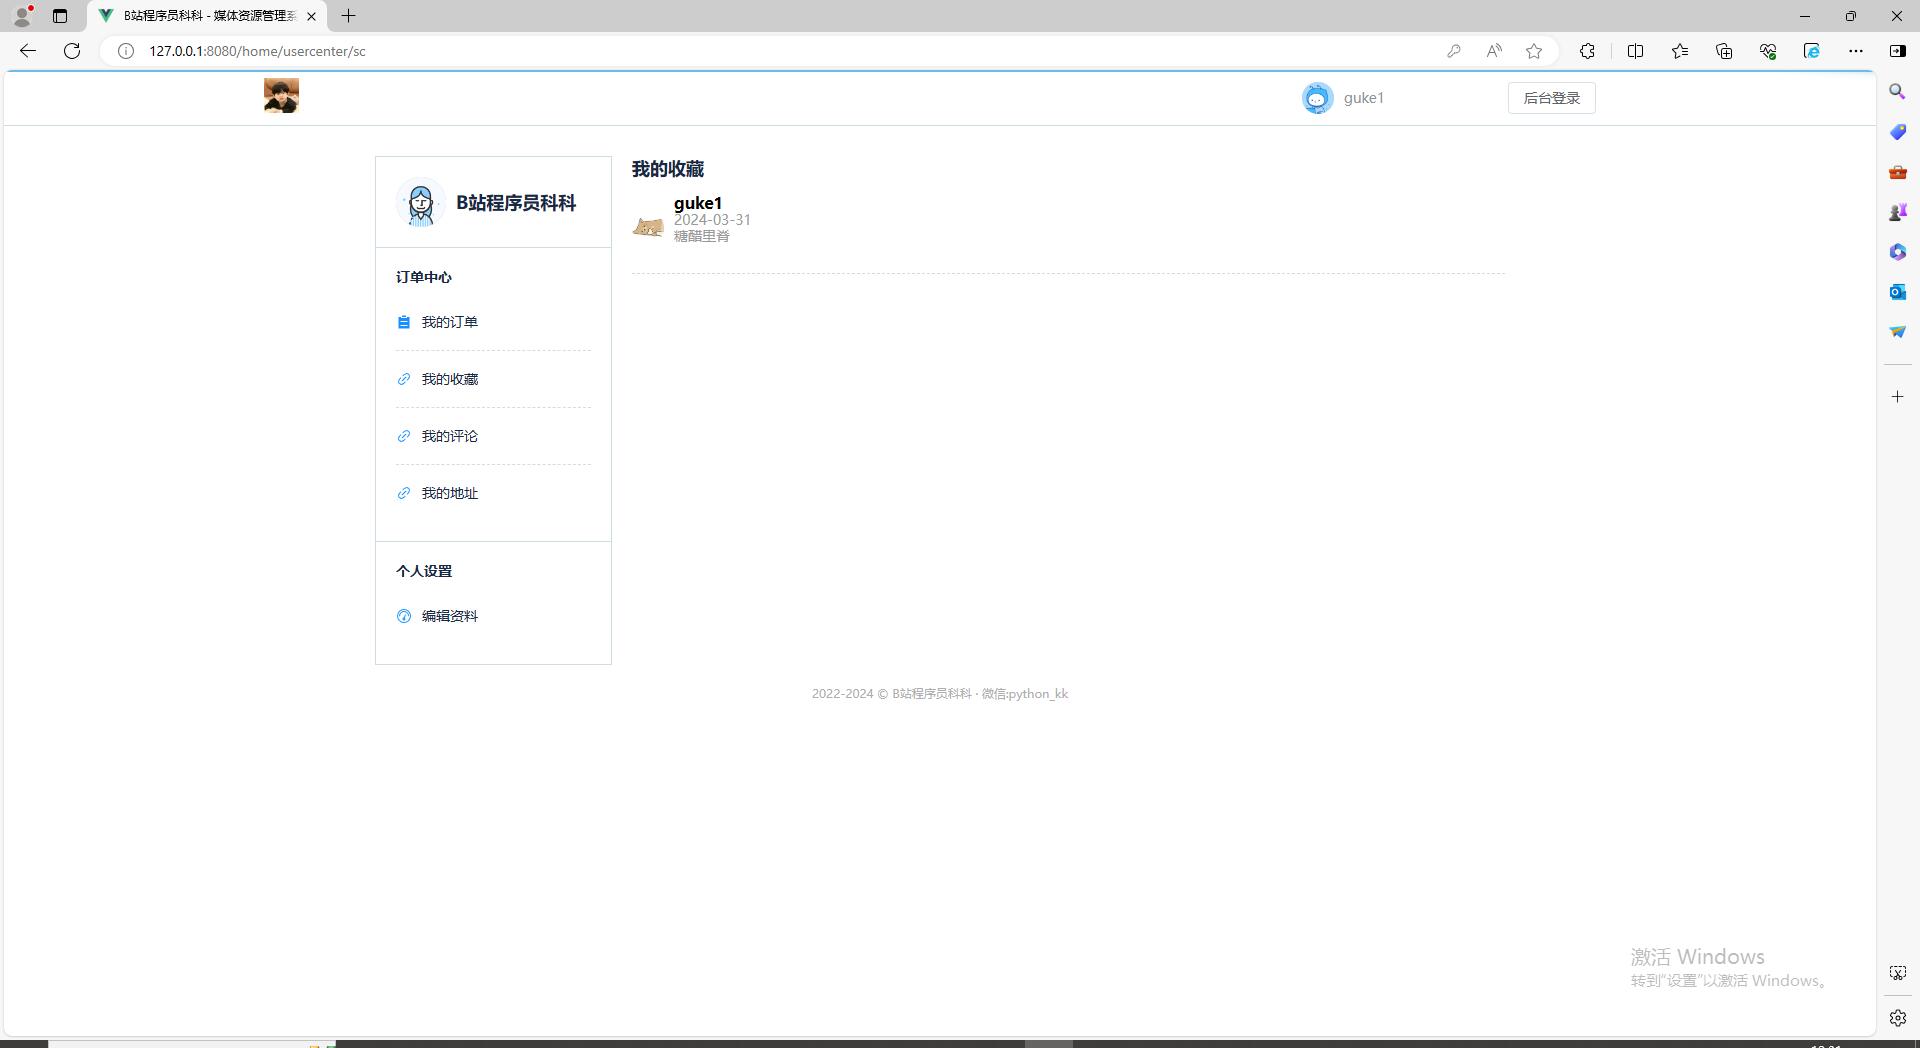1920x1048 pixels.
Task: Open Collections icon
Action: 1724,51
